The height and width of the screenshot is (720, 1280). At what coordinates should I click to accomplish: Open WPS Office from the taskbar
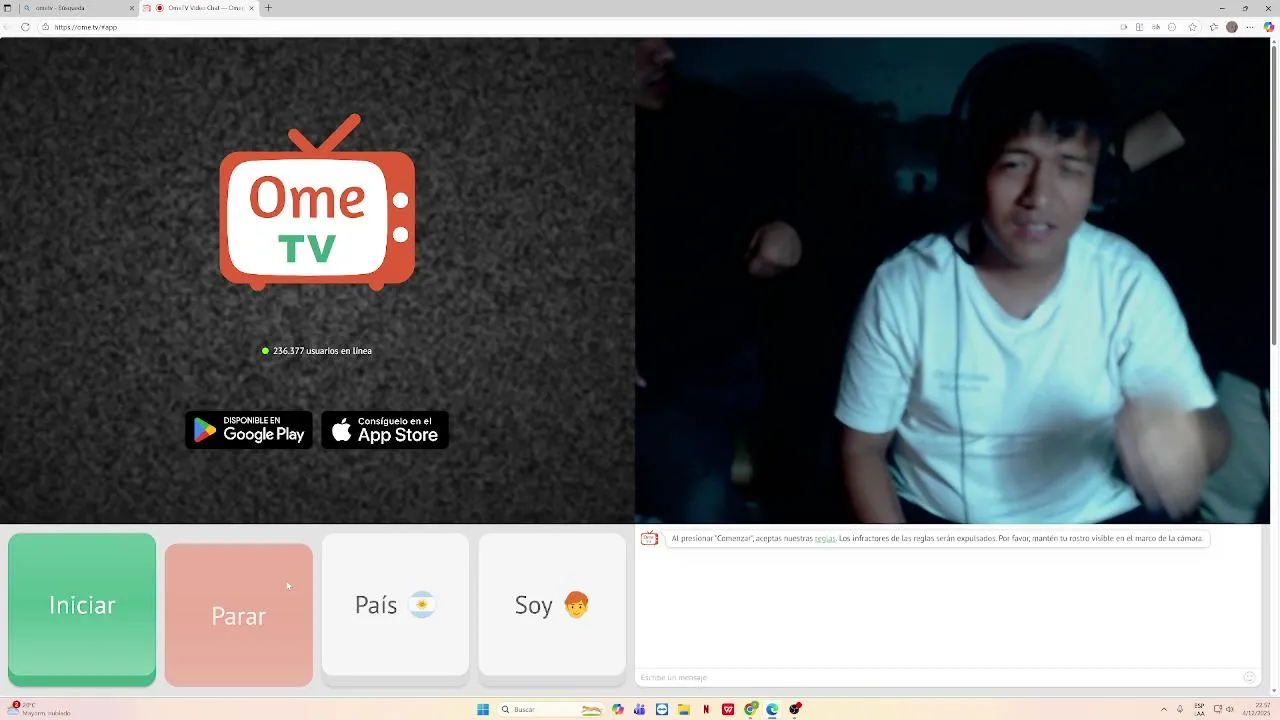click(728, 709)
